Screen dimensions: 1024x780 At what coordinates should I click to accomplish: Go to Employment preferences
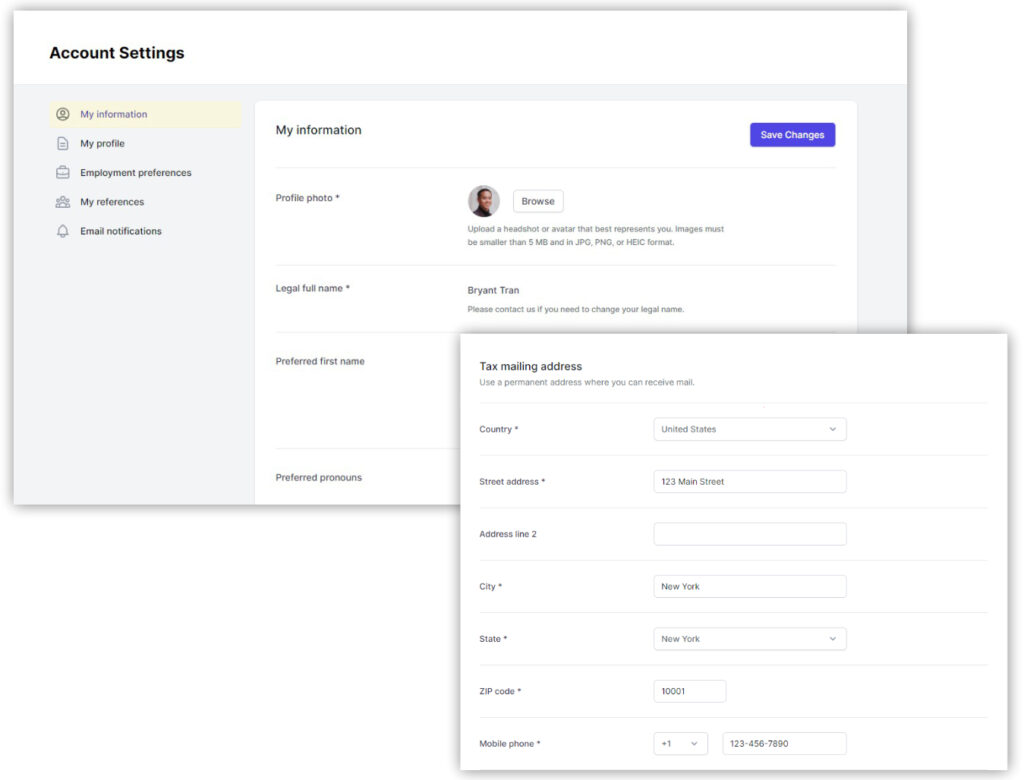point(135,173)
